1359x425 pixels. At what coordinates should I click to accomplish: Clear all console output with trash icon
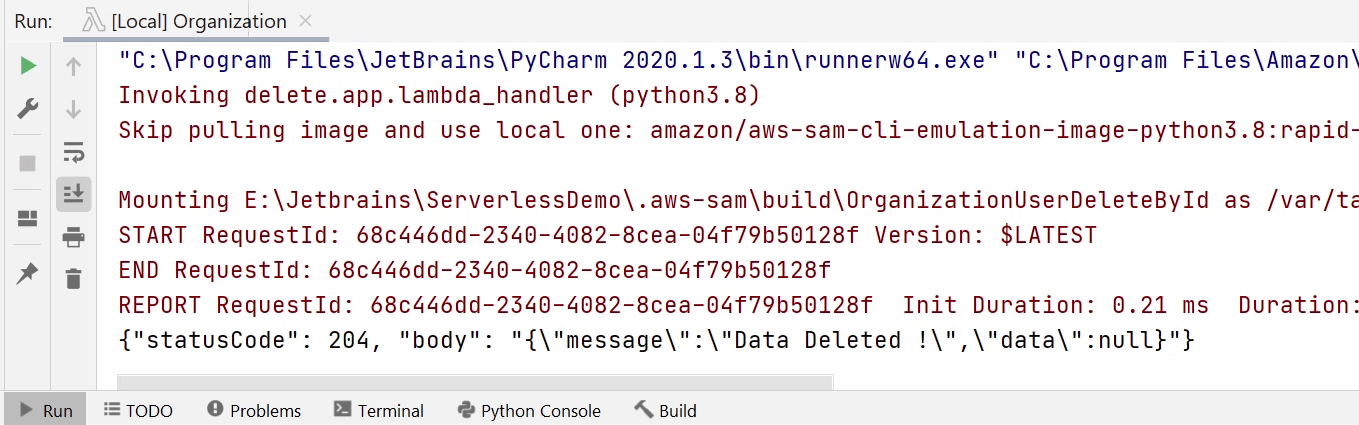(x=73, y=279)
